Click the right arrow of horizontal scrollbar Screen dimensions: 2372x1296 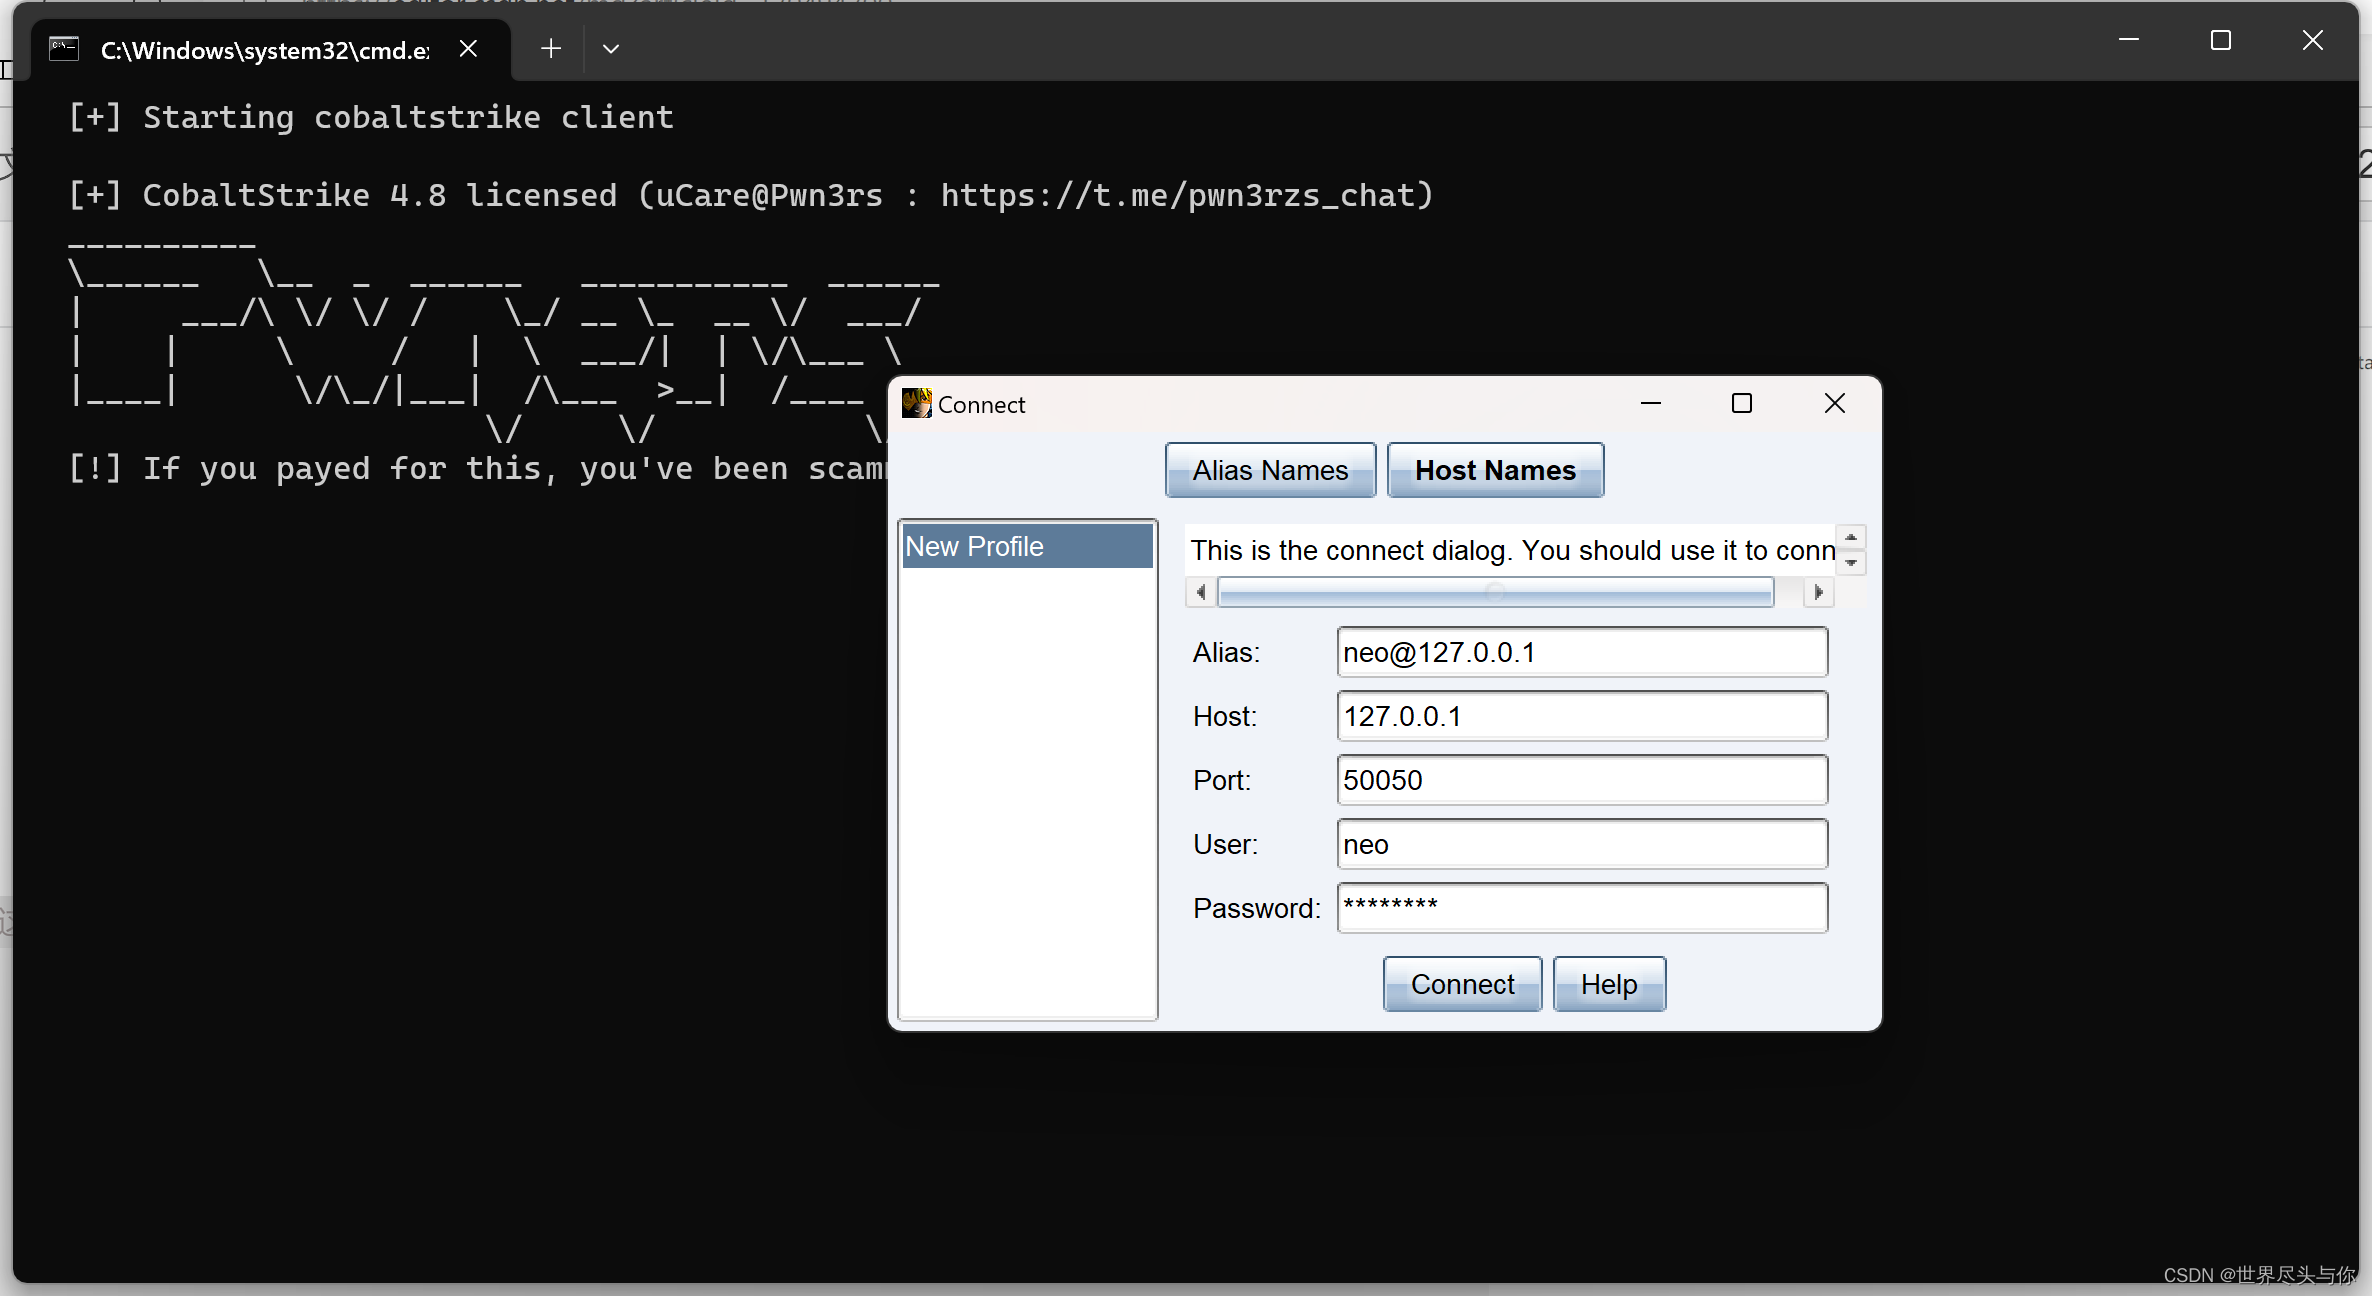1817,592
